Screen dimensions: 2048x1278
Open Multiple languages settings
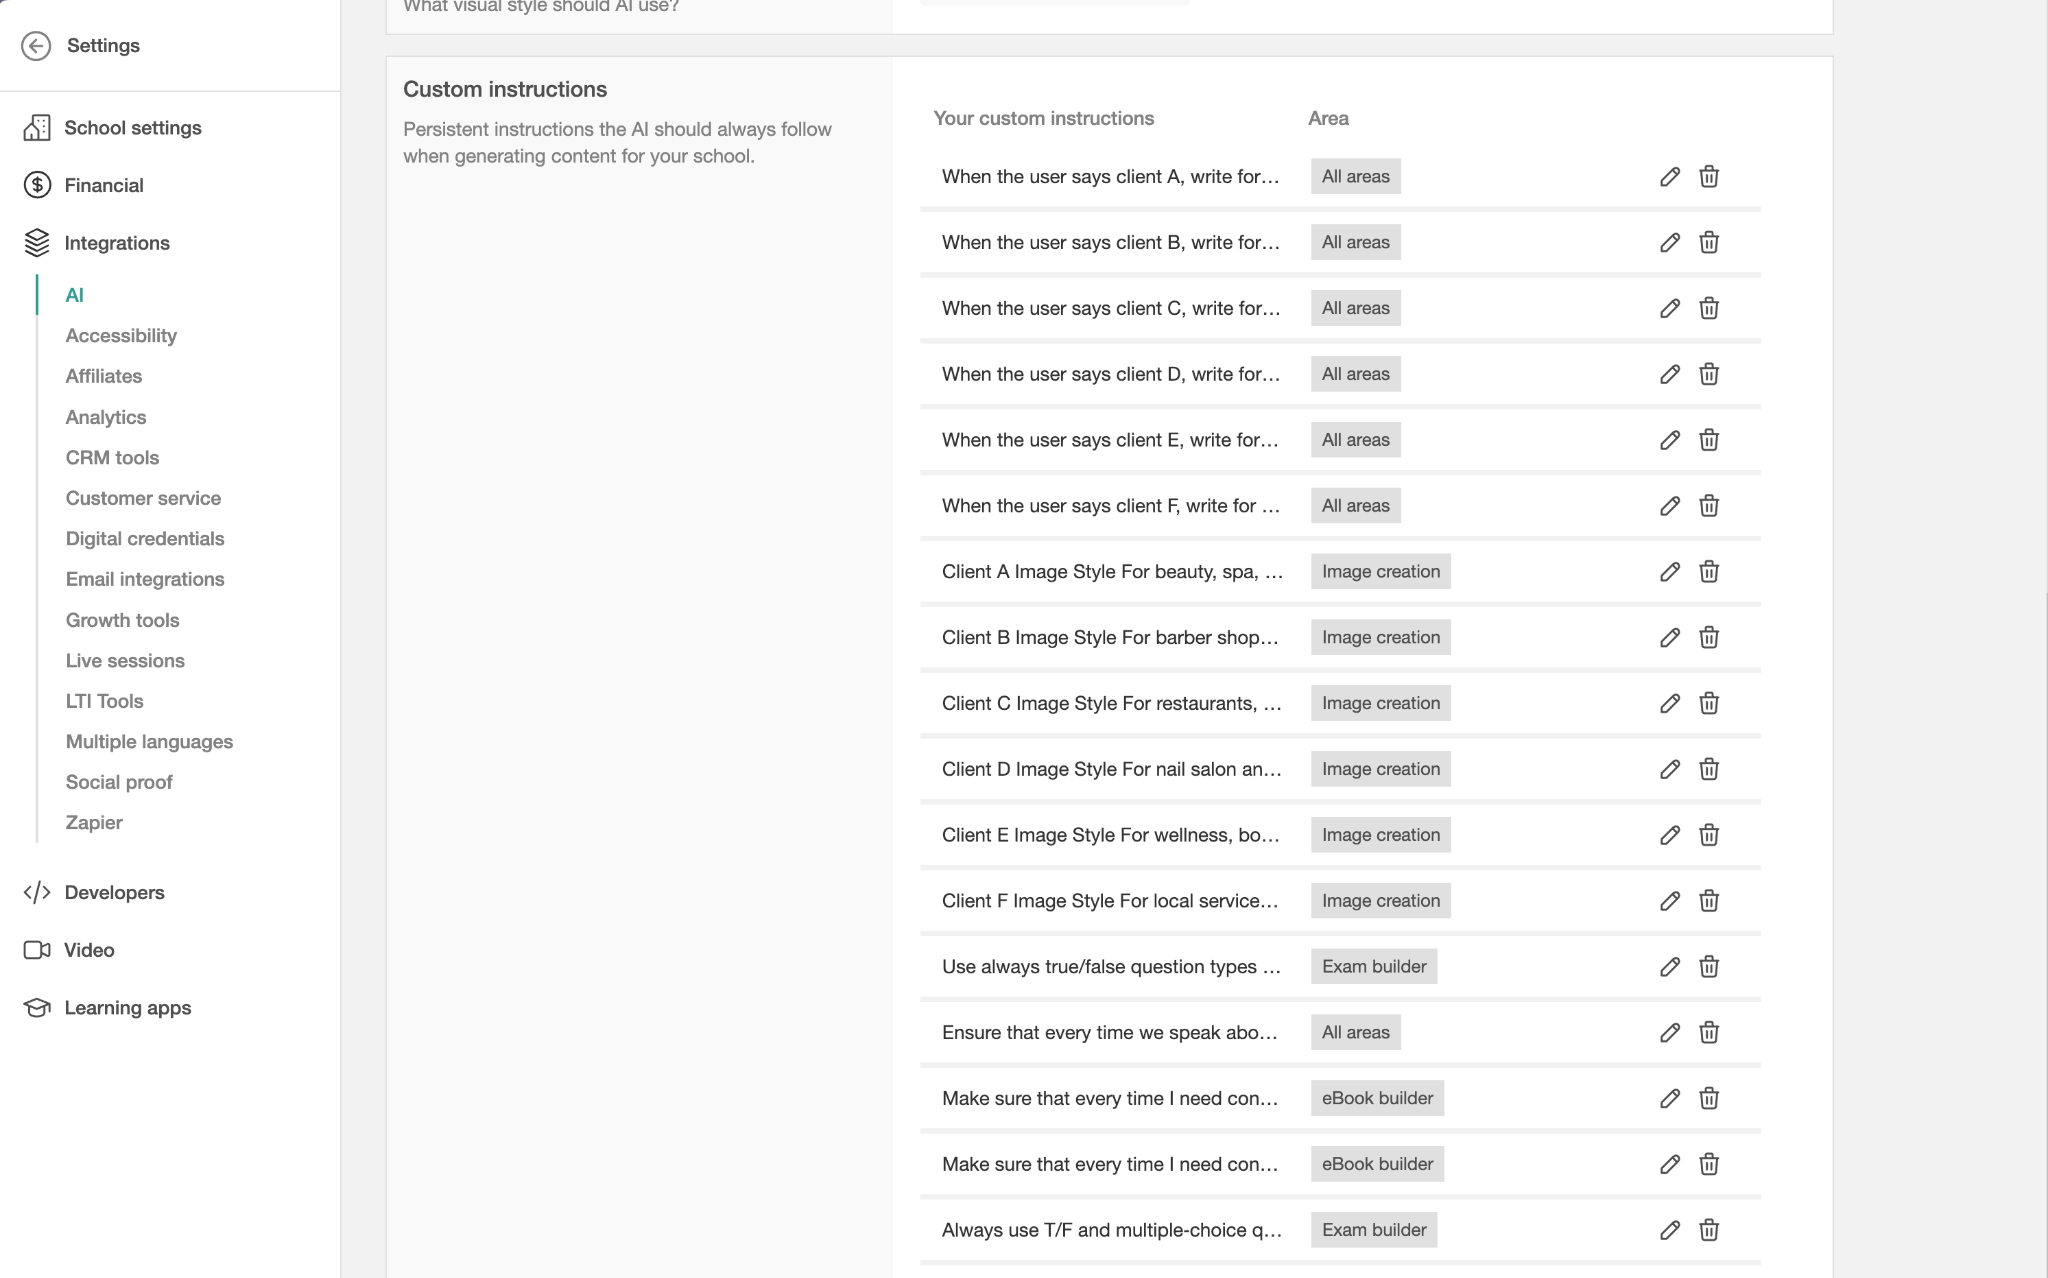149,742
